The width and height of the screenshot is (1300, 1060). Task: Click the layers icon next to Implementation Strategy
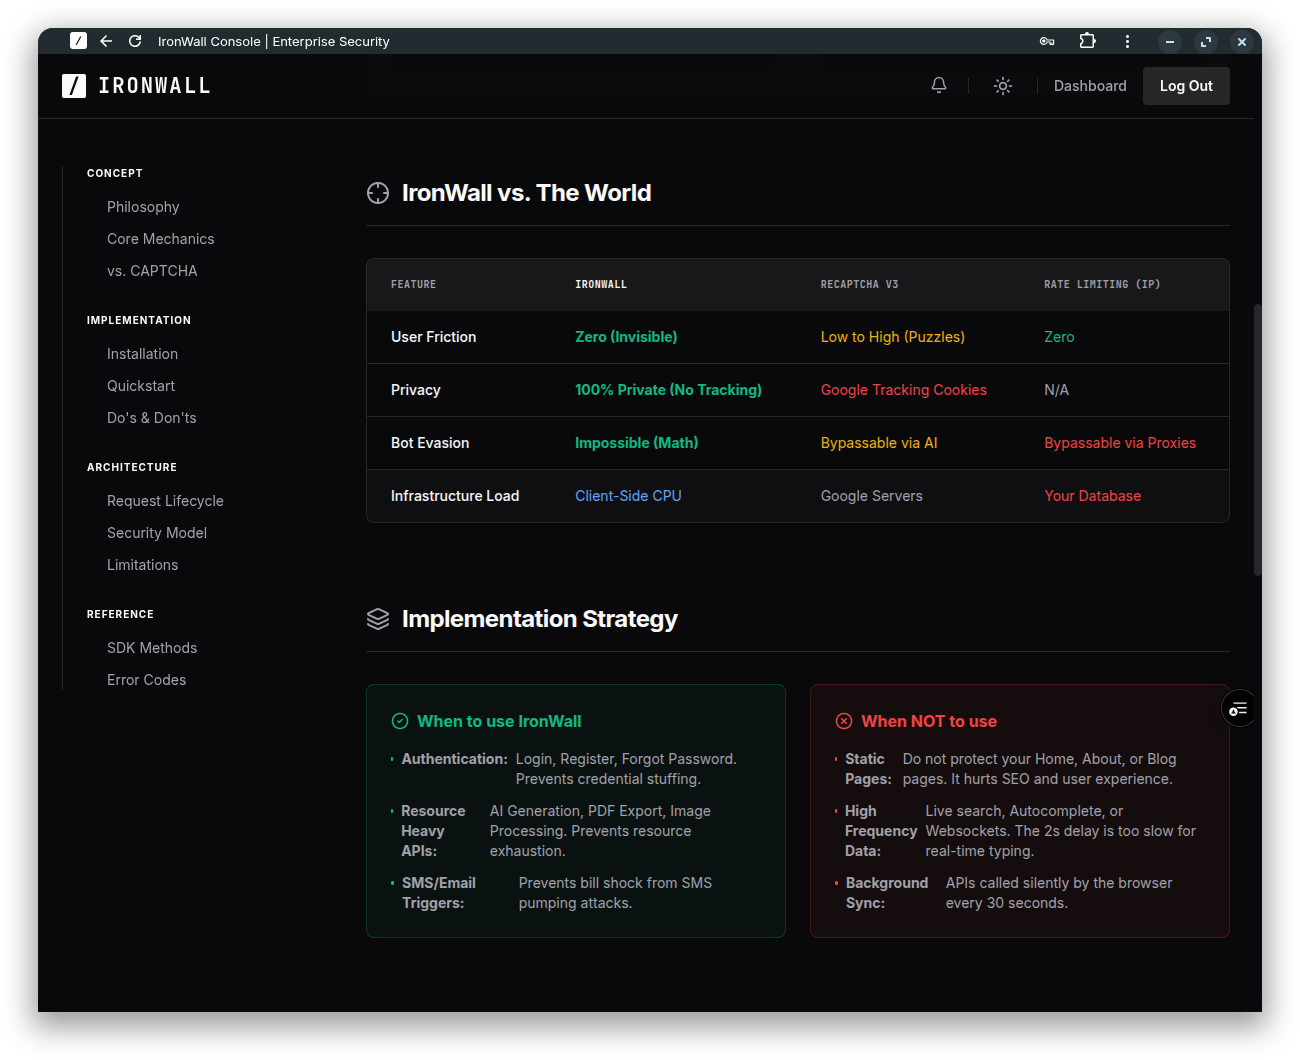click(x=377, y=619)
